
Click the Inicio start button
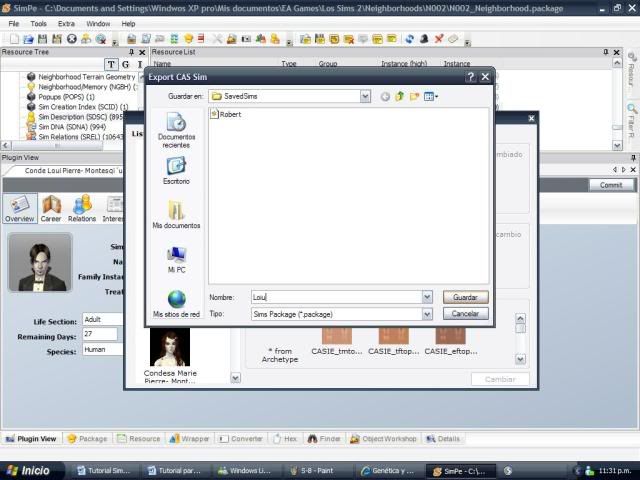coord(29,471)
